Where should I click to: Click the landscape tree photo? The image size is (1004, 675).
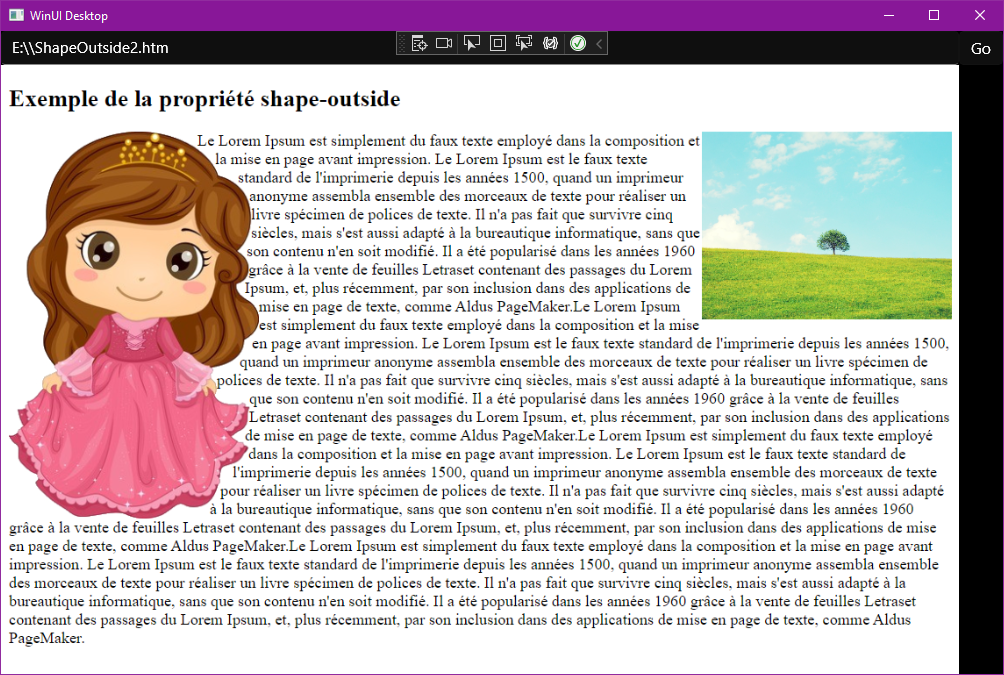click(x=827, y=225)
